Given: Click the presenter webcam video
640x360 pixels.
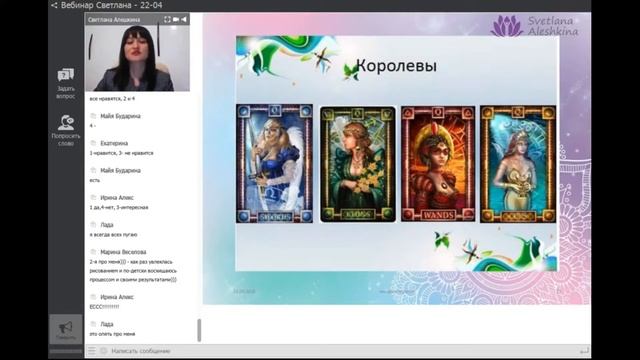Looking at the screenshot, I should [x=137, y=58].
